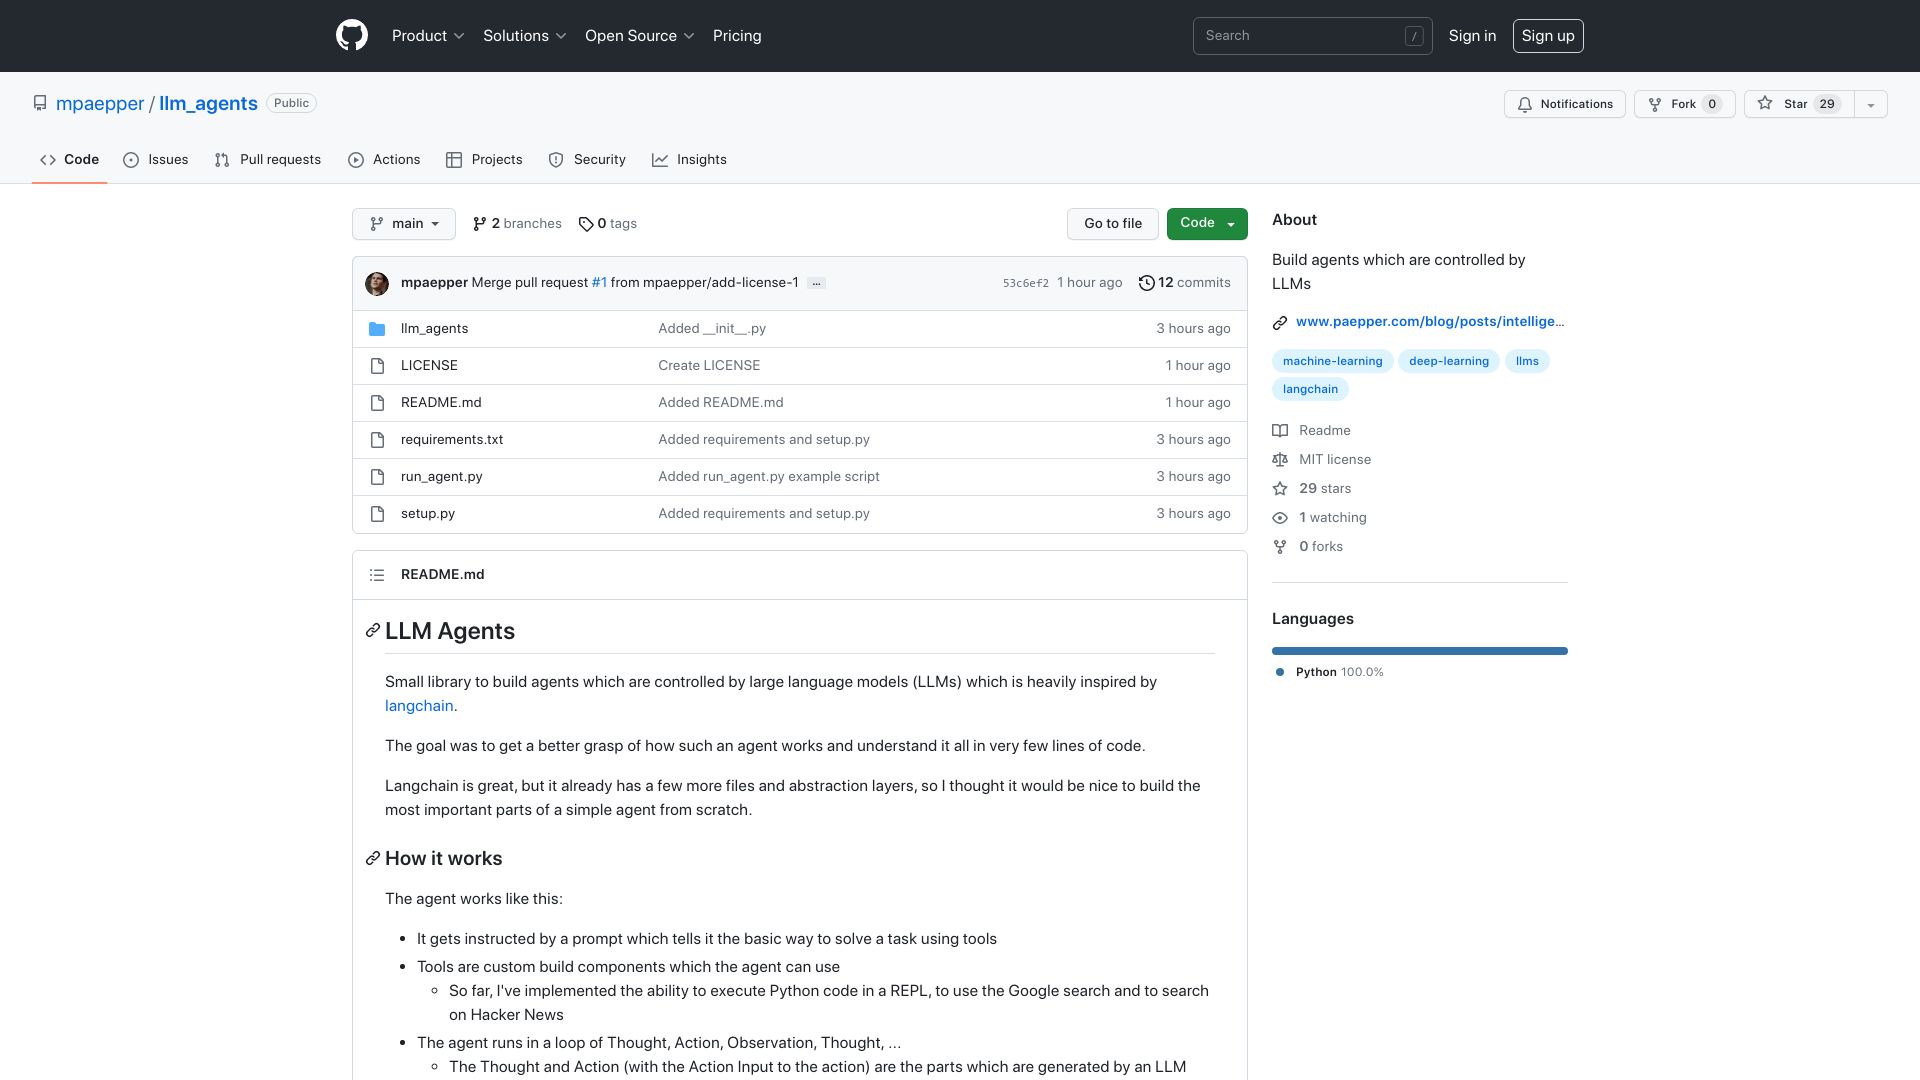Open the main branch dropdown

pos(404,224)
